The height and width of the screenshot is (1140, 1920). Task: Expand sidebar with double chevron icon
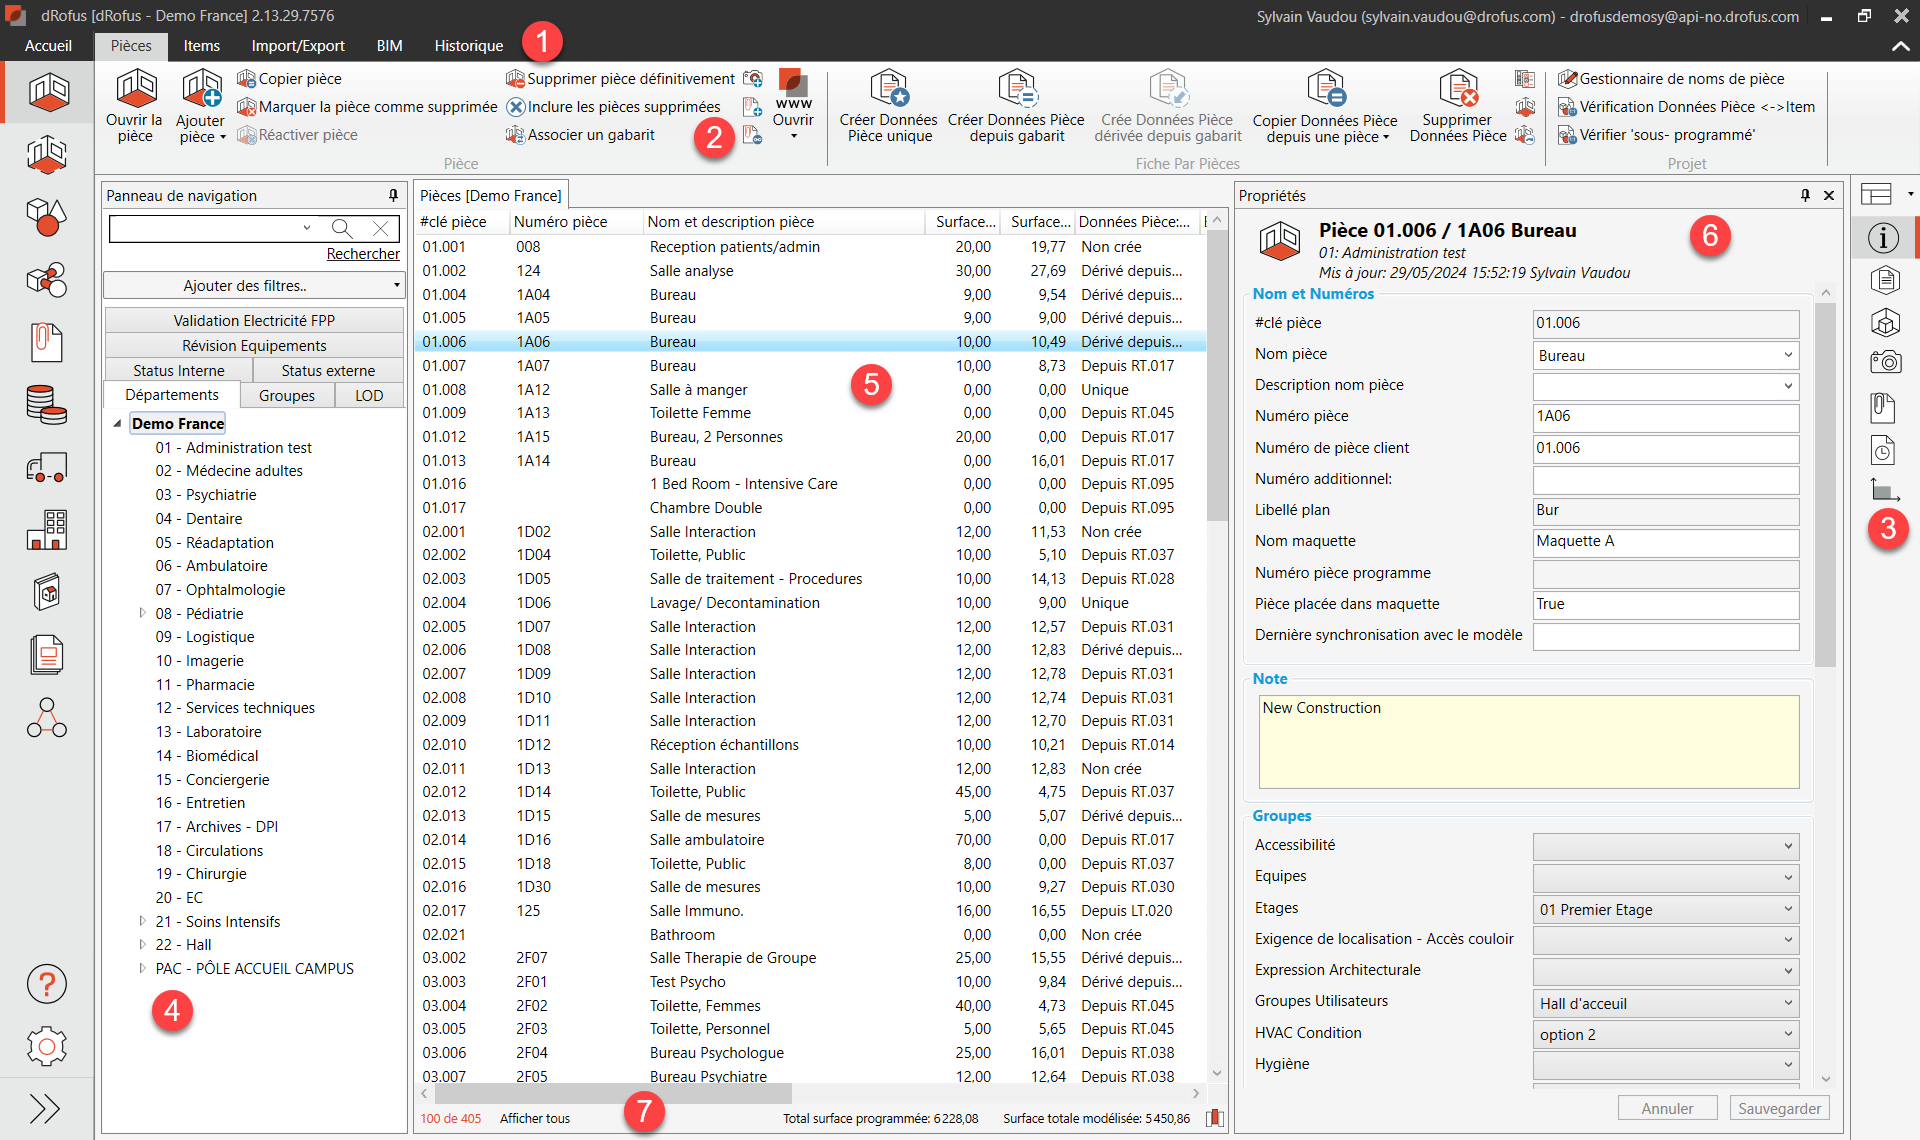(44, 1108)
